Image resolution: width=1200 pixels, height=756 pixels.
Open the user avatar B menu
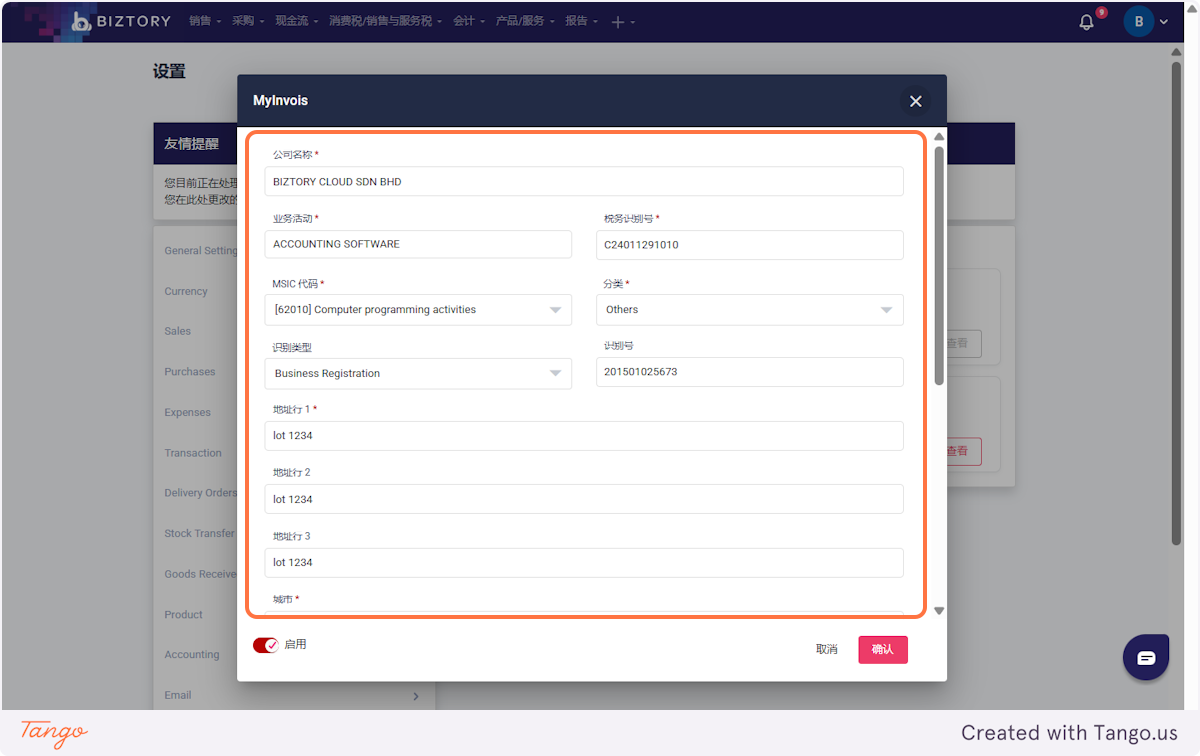click(1145, 21)
